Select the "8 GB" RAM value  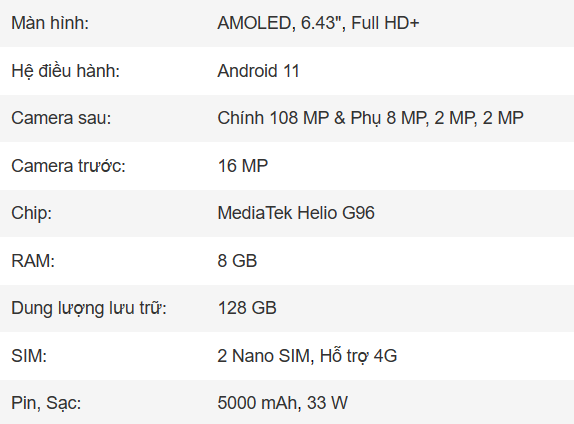[237, 261]
